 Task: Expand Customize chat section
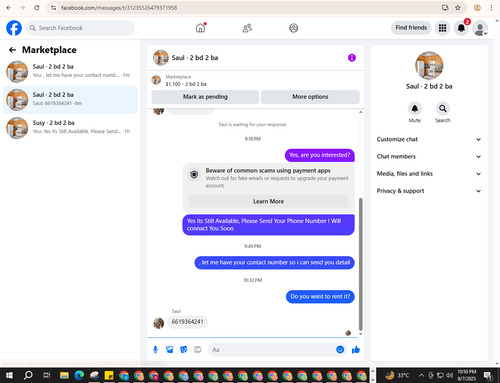pos(429,139)
